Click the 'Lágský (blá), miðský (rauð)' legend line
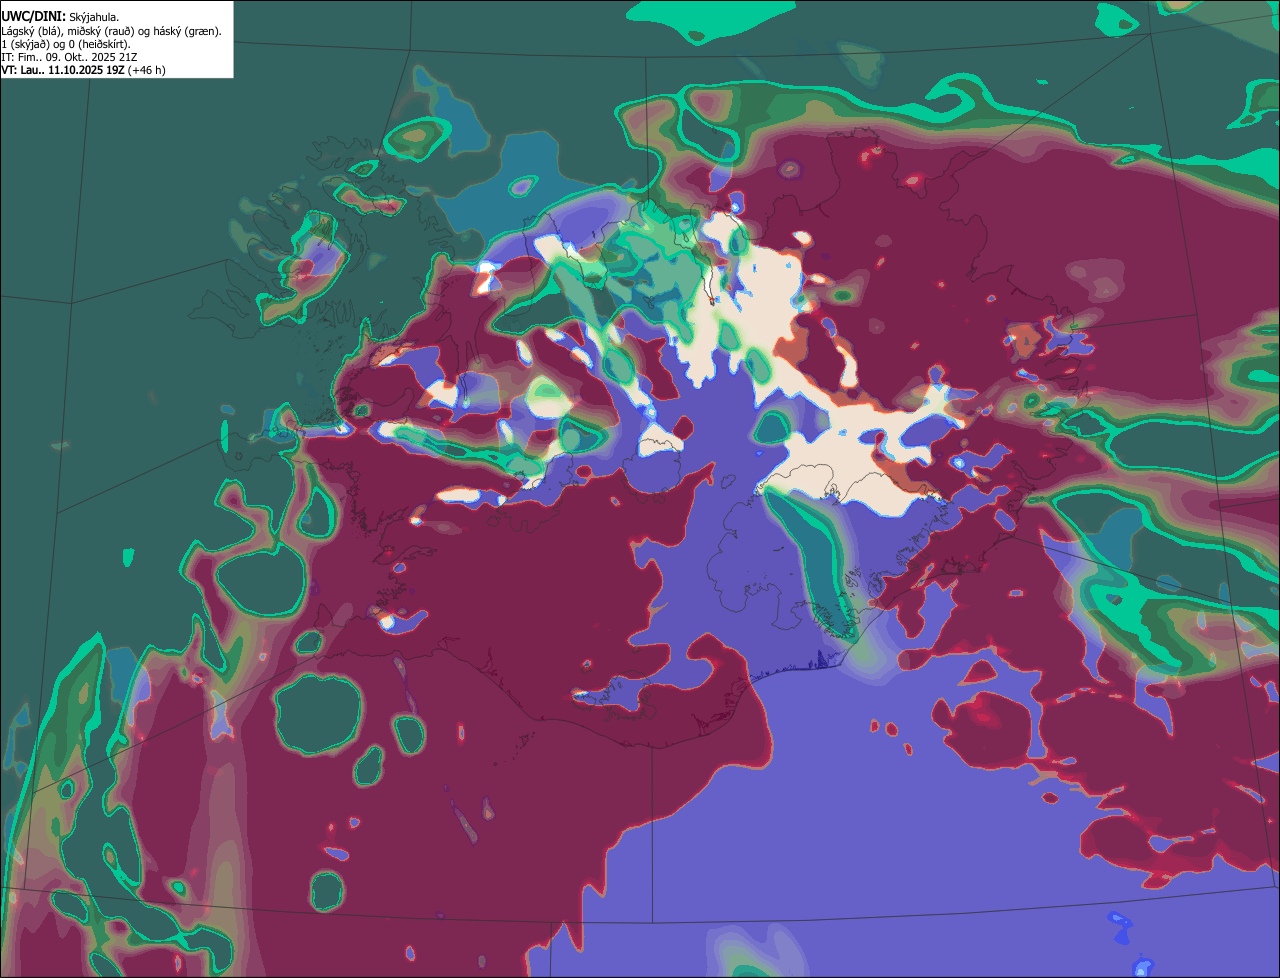 click(x=112, y=31)
